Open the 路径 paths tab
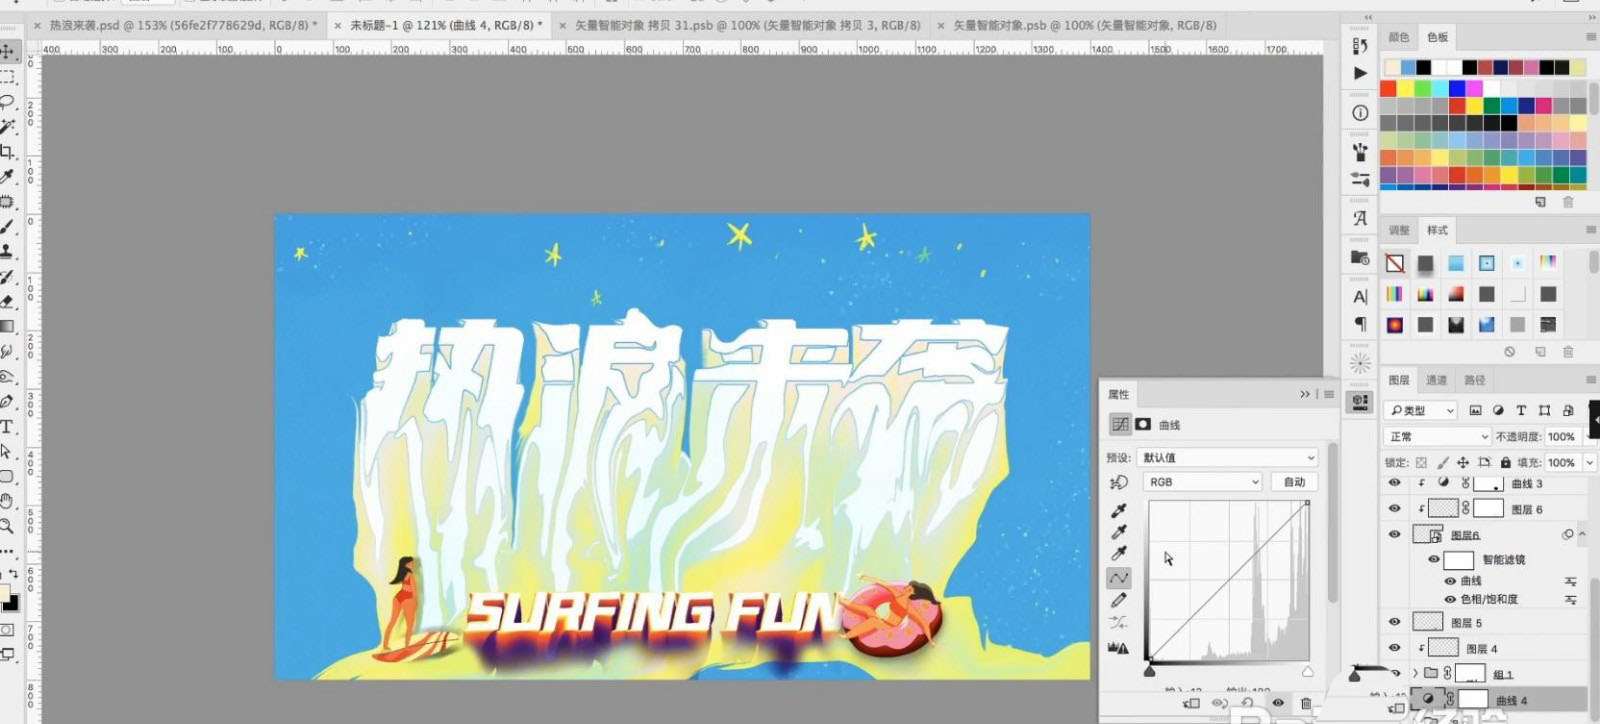Screen dimensions: 1600x724 click(x=1474, y=380)
